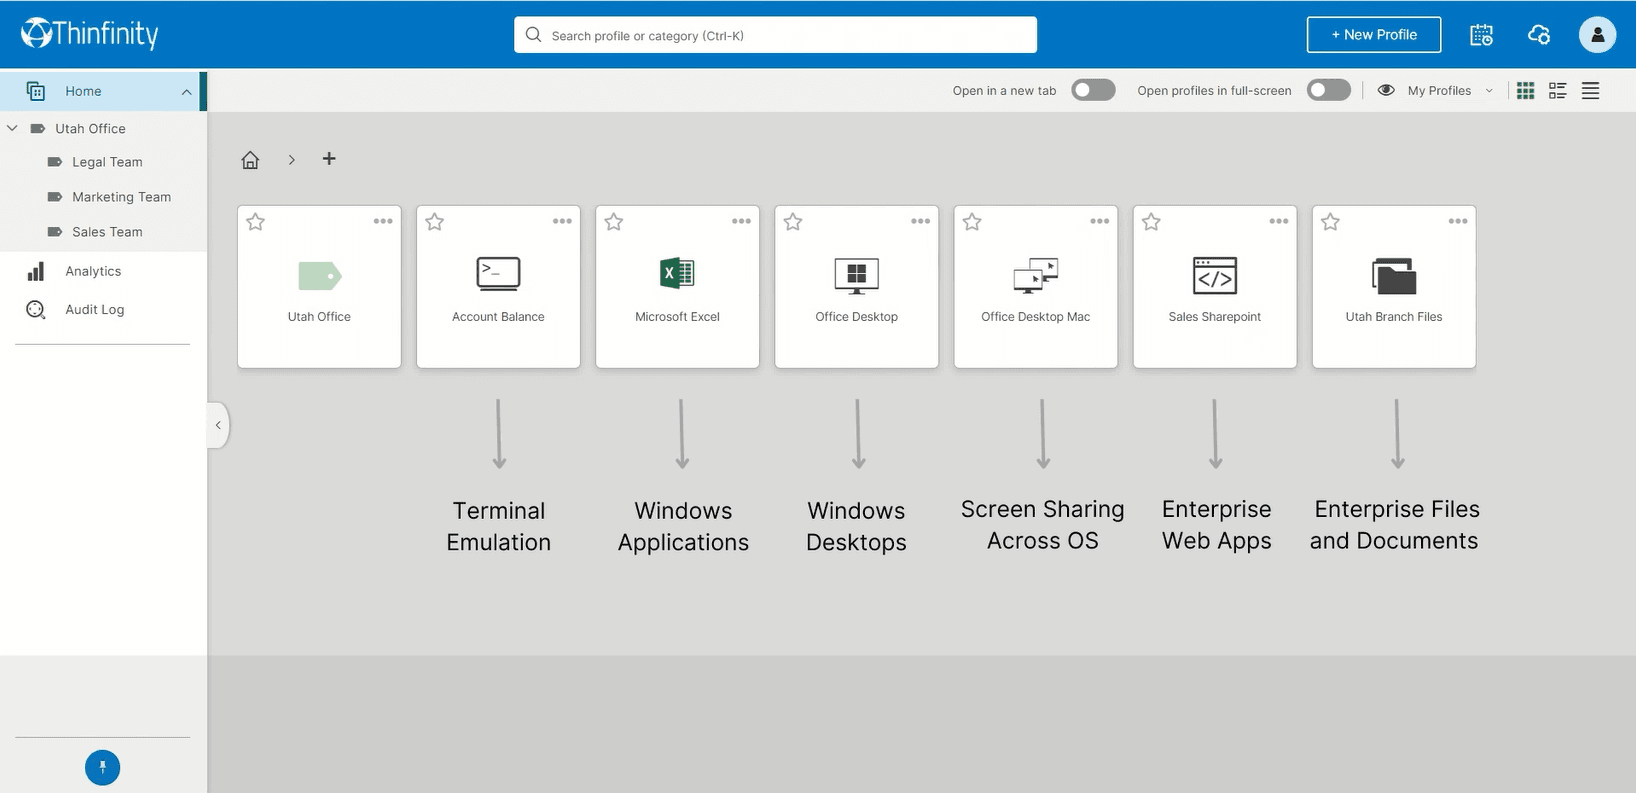The height and width of the screenshot is (793, 1636).
Task: Open the Office Desktop monitor icon
Action: [856, 276]
